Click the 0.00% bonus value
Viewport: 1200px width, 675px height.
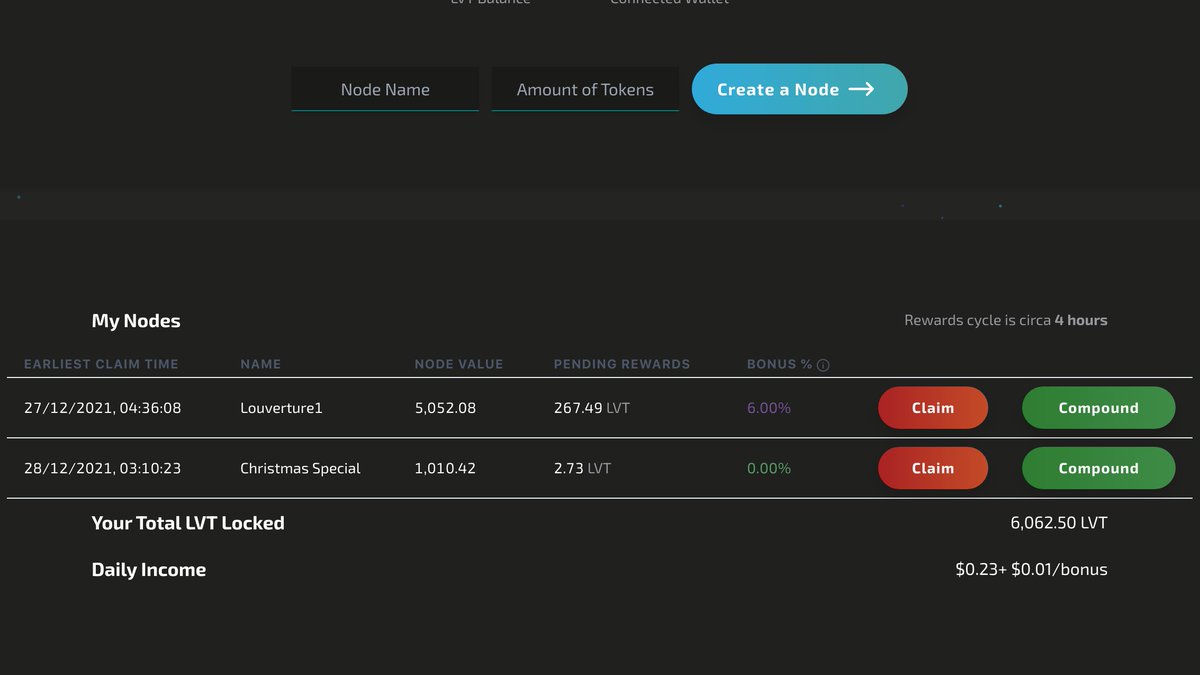769,468
